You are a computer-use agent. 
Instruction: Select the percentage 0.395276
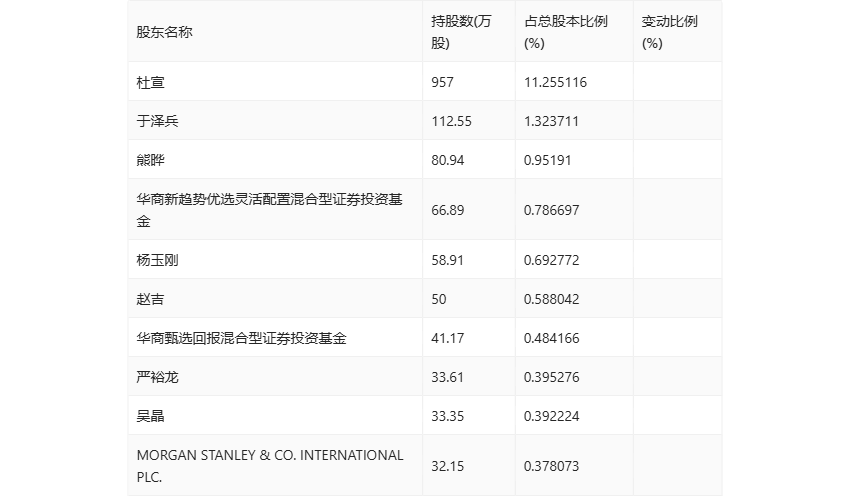551,377
